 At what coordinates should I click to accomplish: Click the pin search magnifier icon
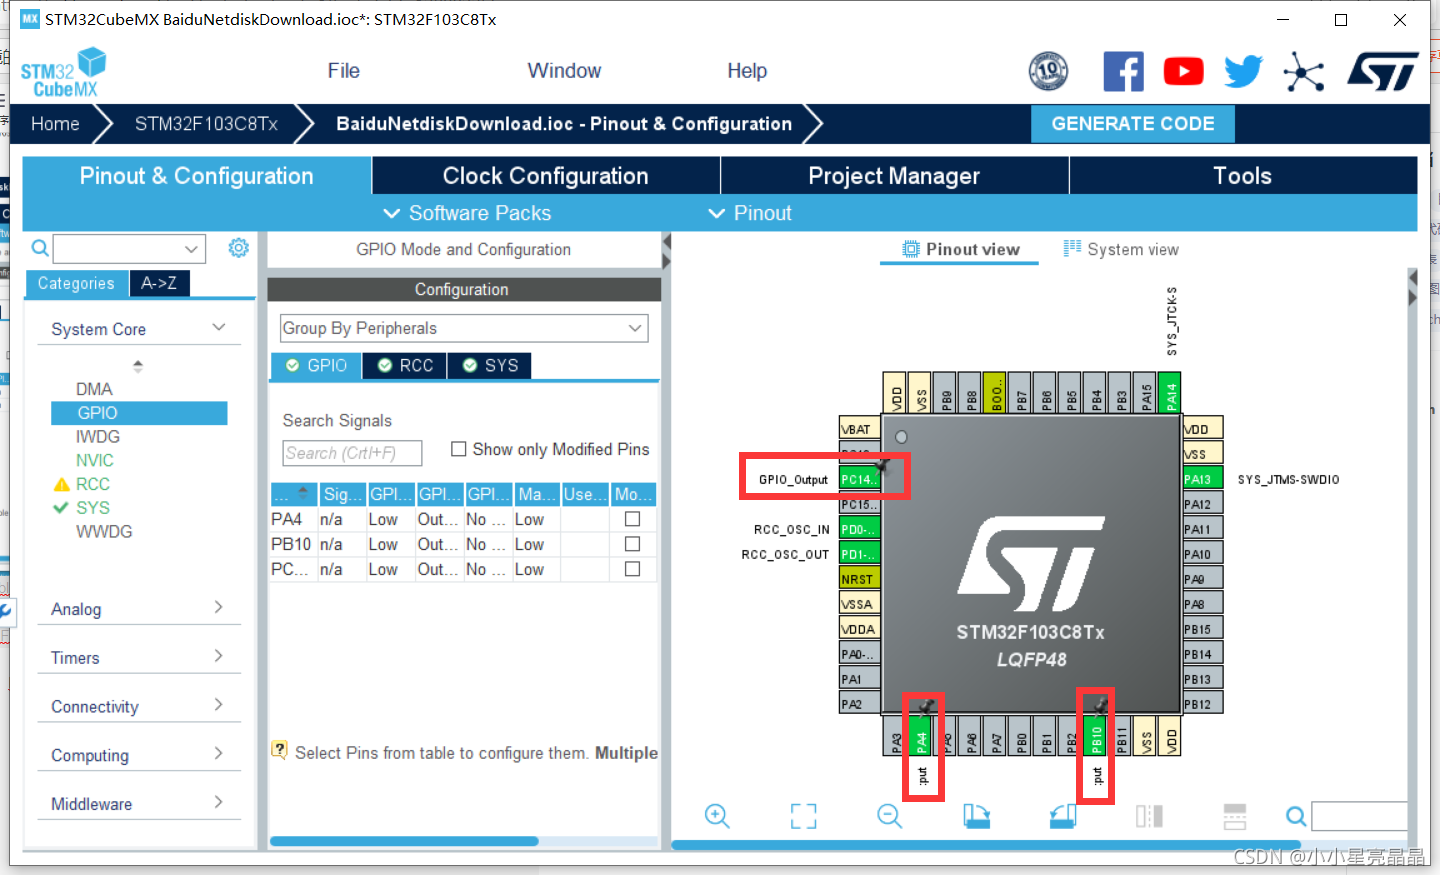pyautogui.click(x=1296, y=816)
